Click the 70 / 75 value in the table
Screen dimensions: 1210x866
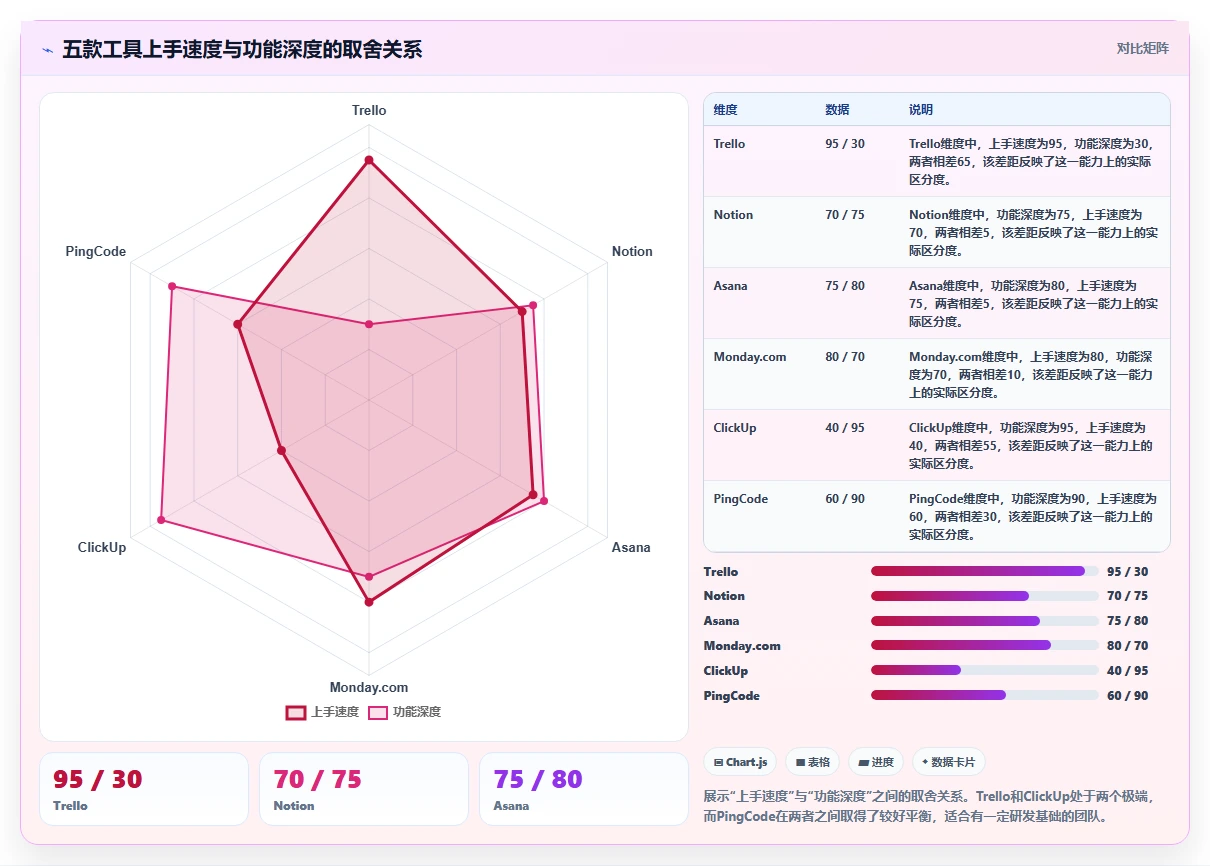click(x=845, y=215)
